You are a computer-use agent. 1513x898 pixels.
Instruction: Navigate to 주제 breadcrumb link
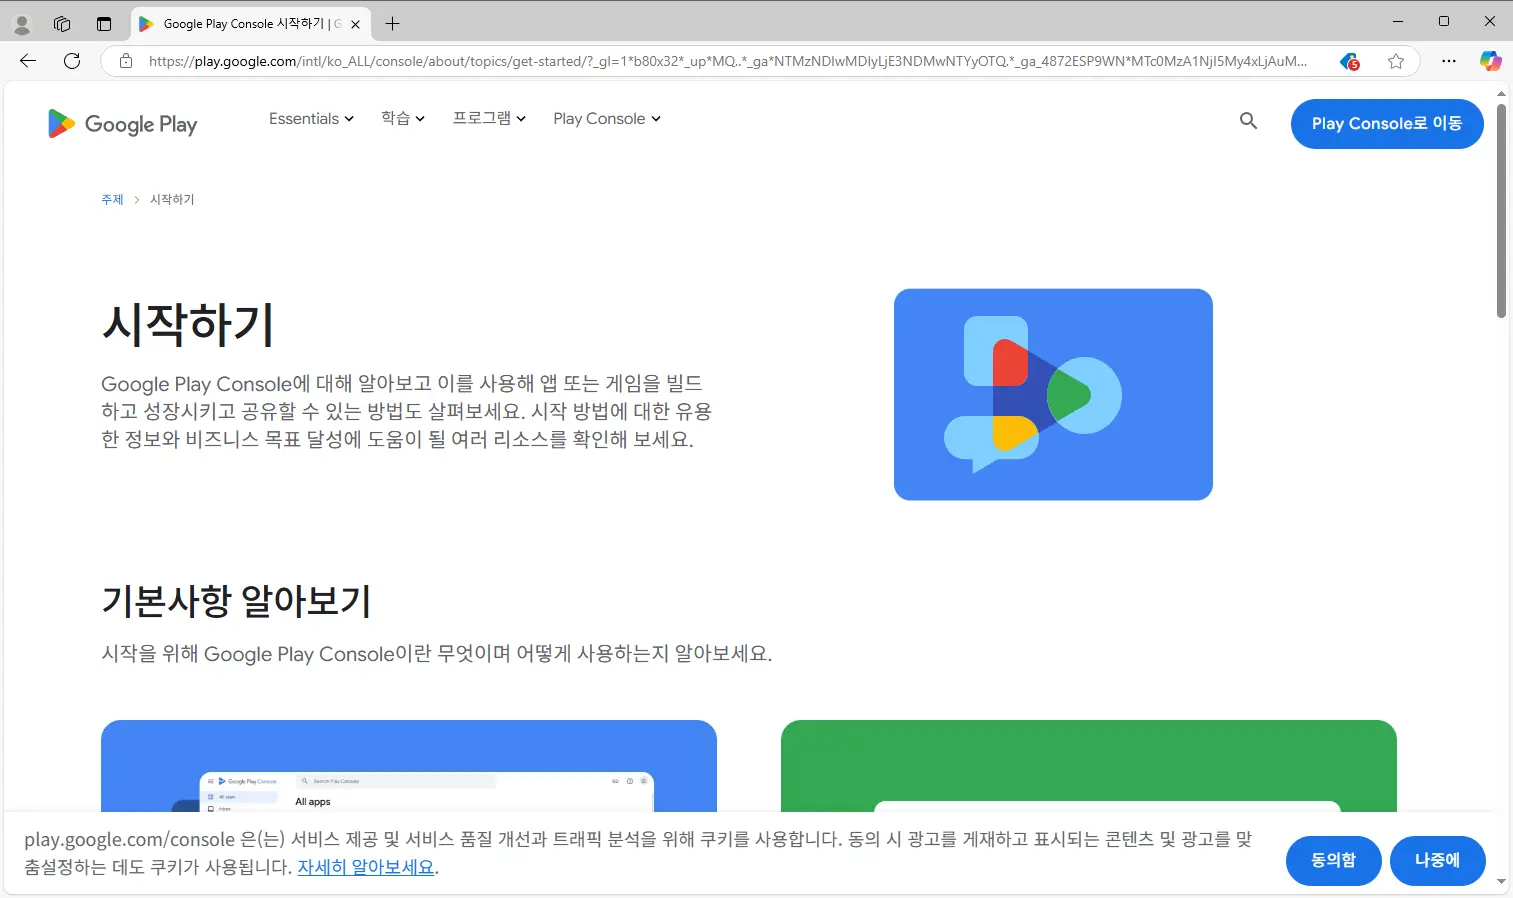[112, 200]
